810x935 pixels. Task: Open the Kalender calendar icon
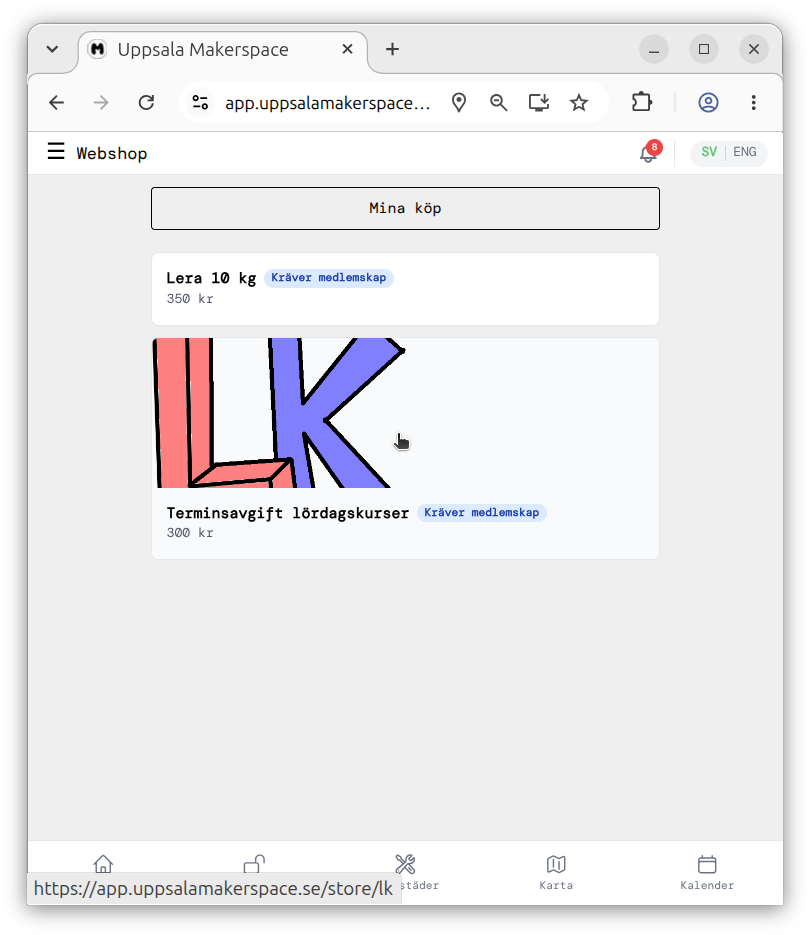[707, 863]
